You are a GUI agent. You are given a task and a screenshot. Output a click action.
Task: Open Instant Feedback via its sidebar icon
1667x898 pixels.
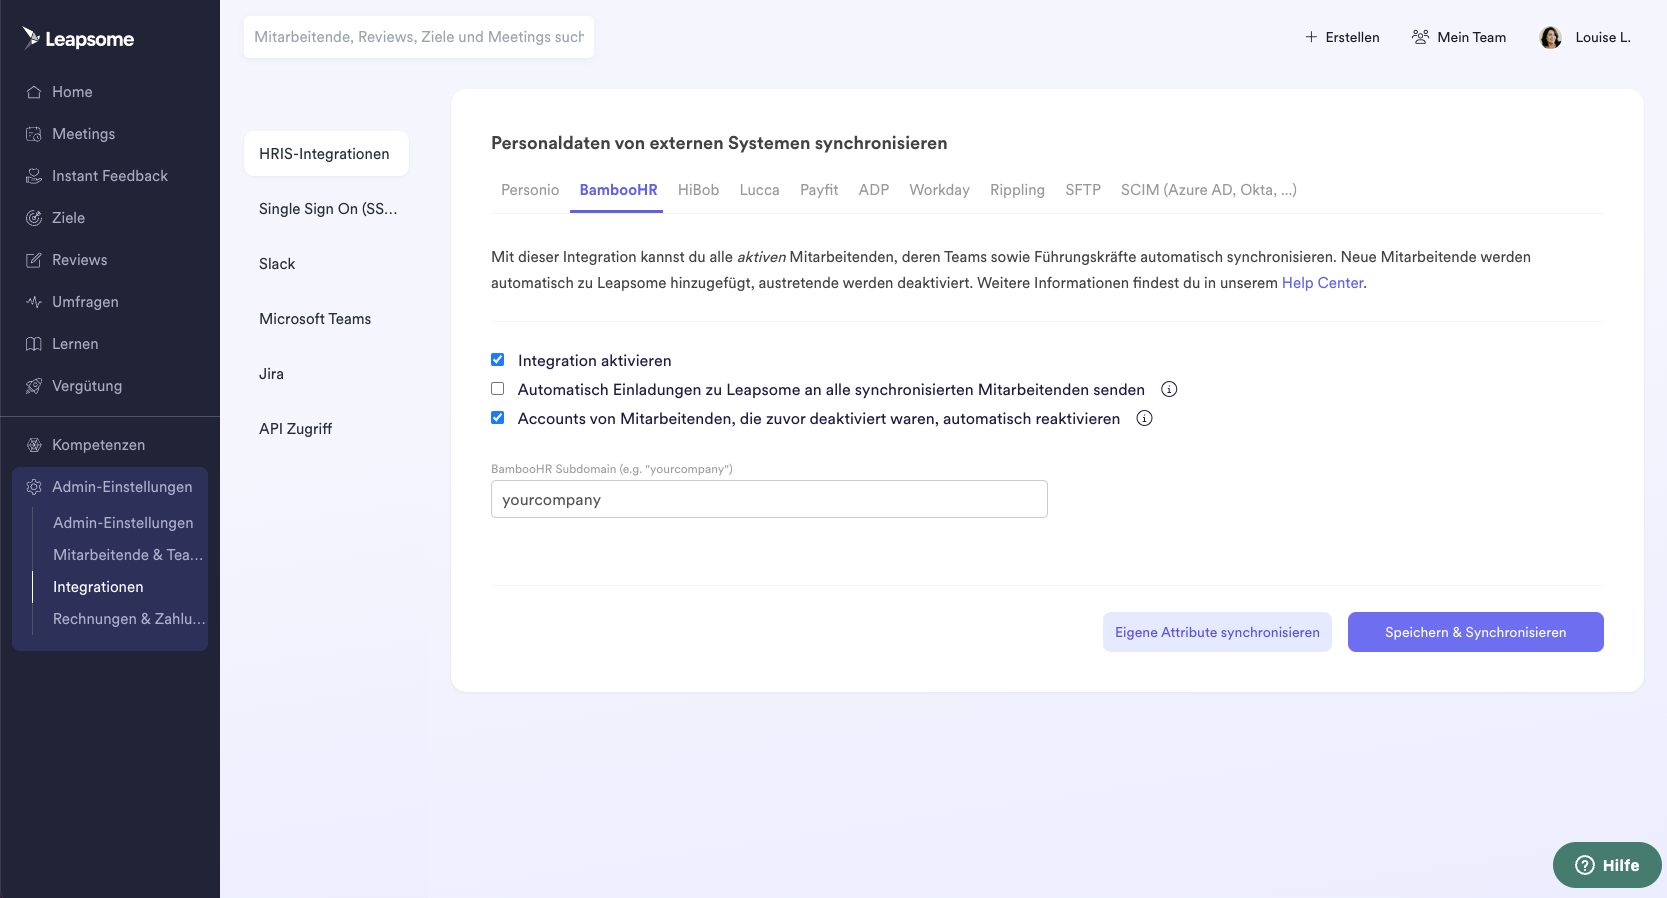(x=34, y=176)
